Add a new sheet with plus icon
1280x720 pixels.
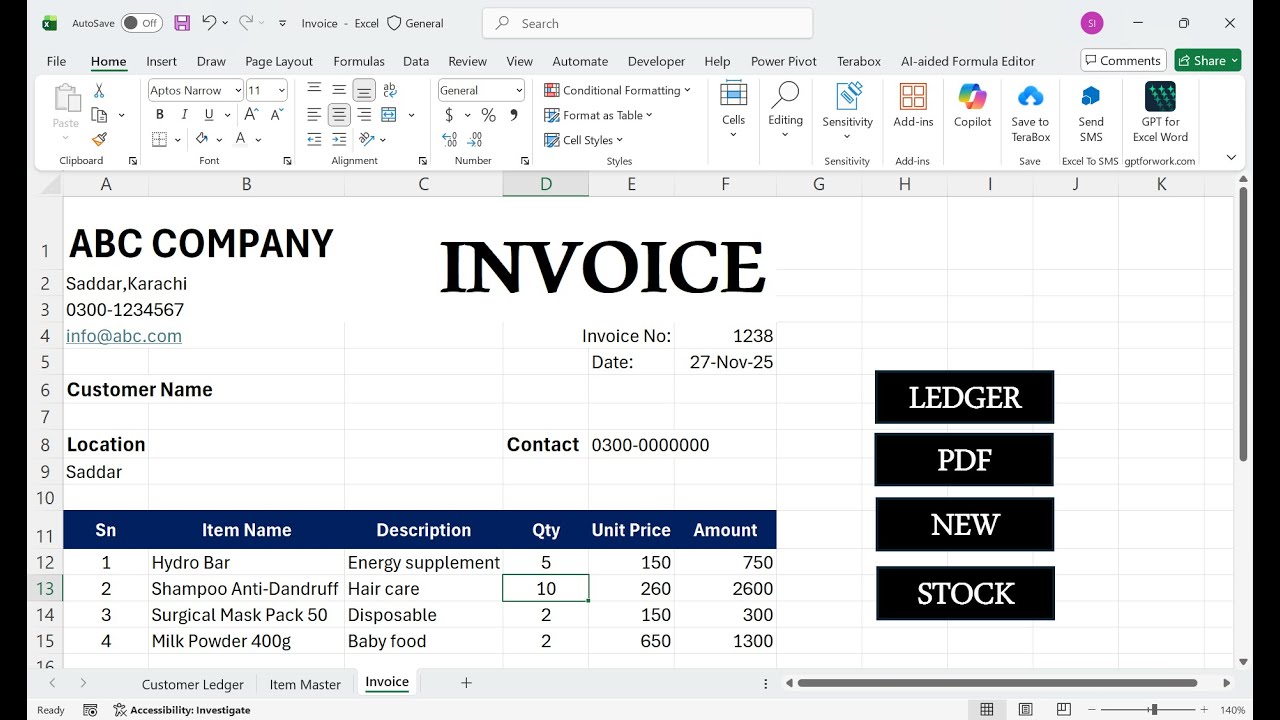(466, 683)
